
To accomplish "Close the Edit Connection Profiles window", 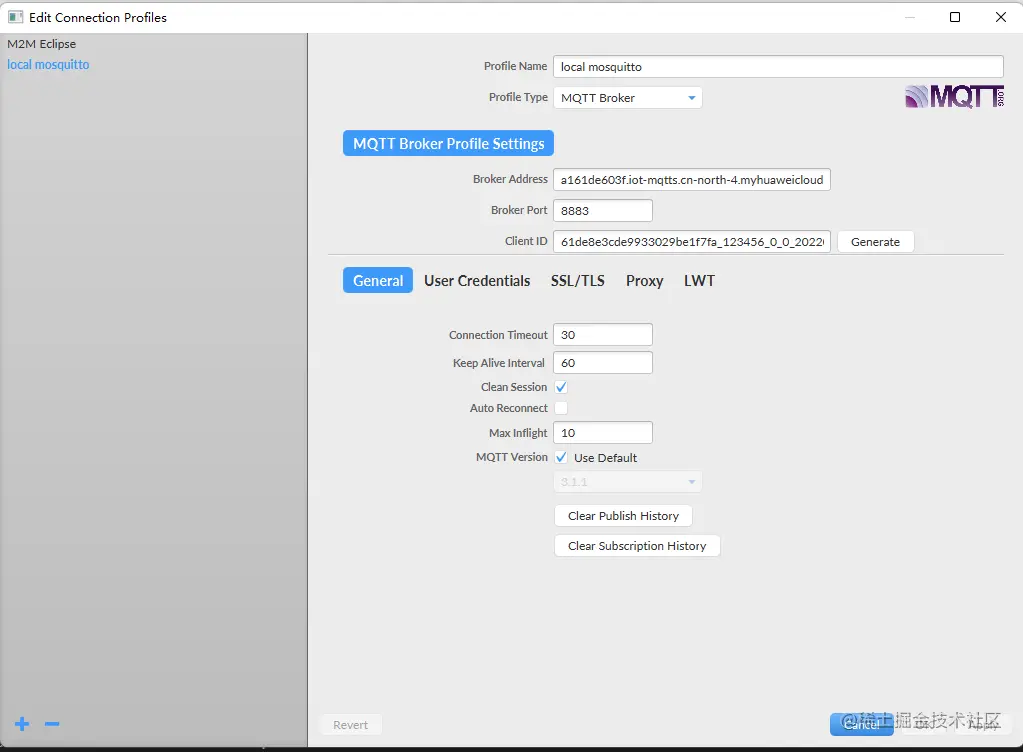I will (1001, 17).
